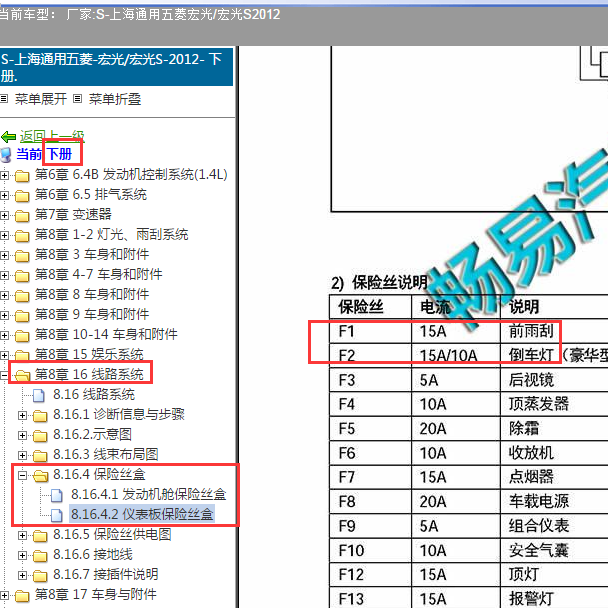608x608 pixels.
Task: Select 8.16.6 接地线 tree label
Action: (93, 554)
